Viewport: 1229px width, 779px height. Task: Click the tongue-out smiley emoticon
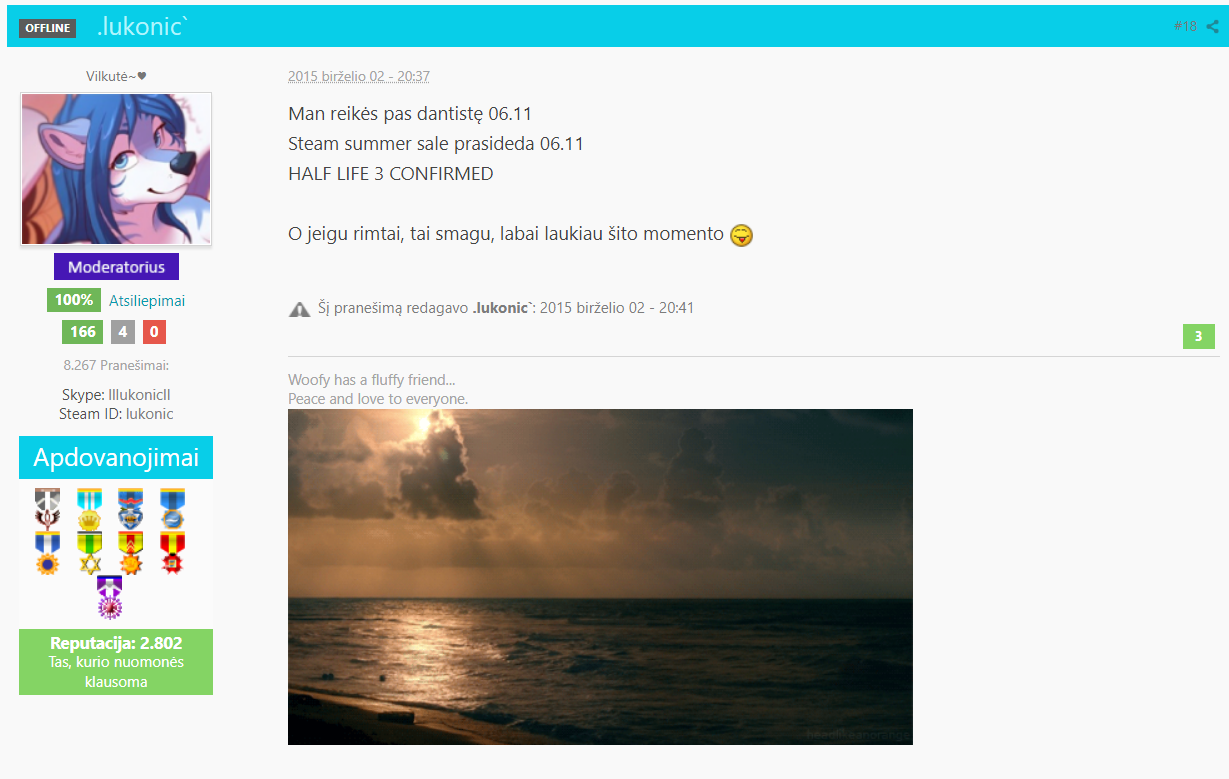click(x=741, y=235)
